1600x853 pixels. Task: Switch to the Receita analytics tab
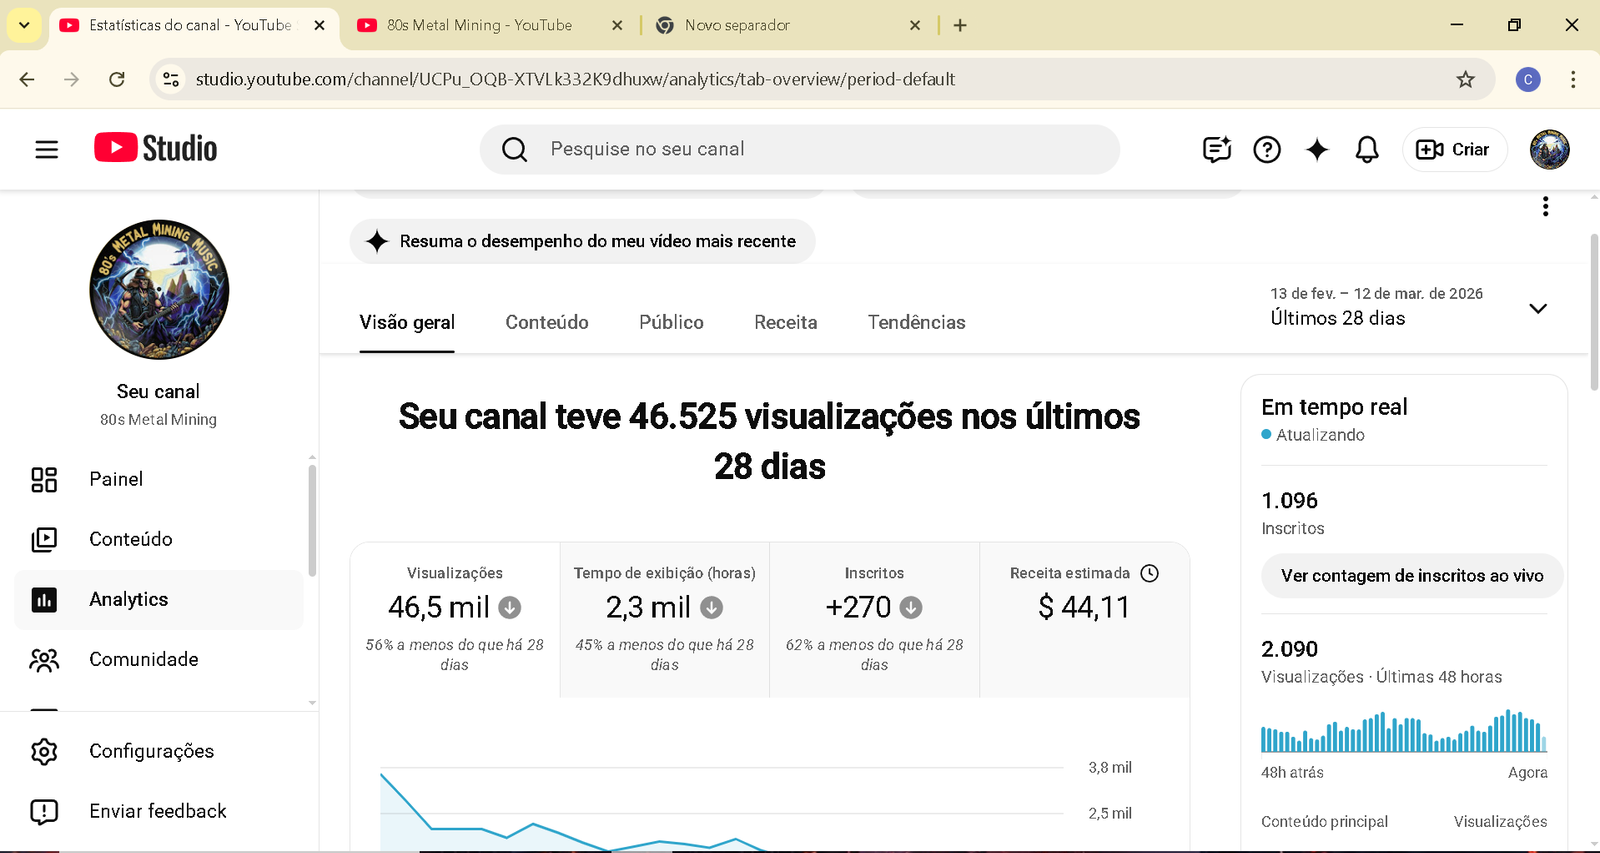(x=785, y=322)
